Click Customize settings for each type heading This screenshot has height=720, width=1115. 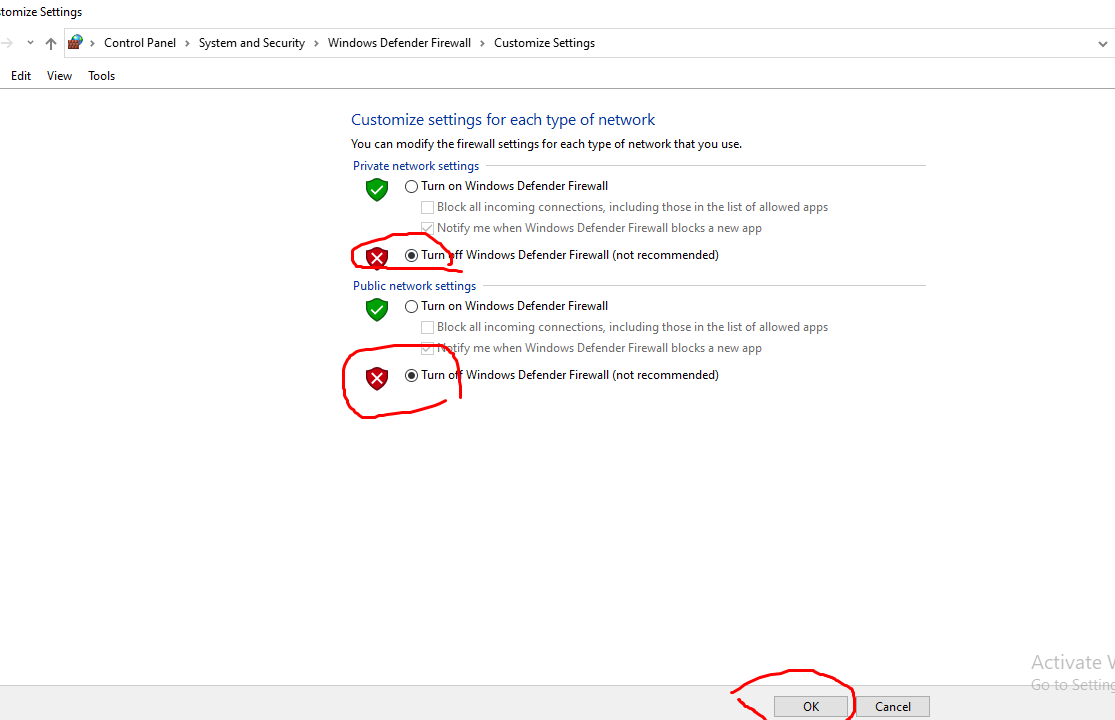(x=503, y=119)
